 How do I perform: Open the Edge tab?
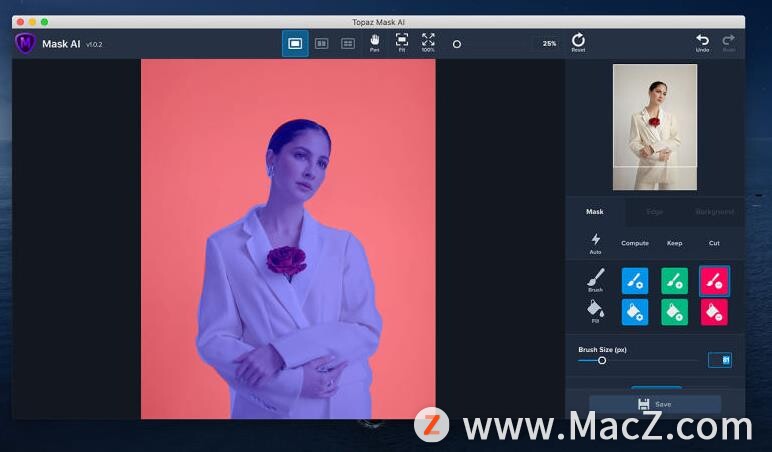coord(654,212)
